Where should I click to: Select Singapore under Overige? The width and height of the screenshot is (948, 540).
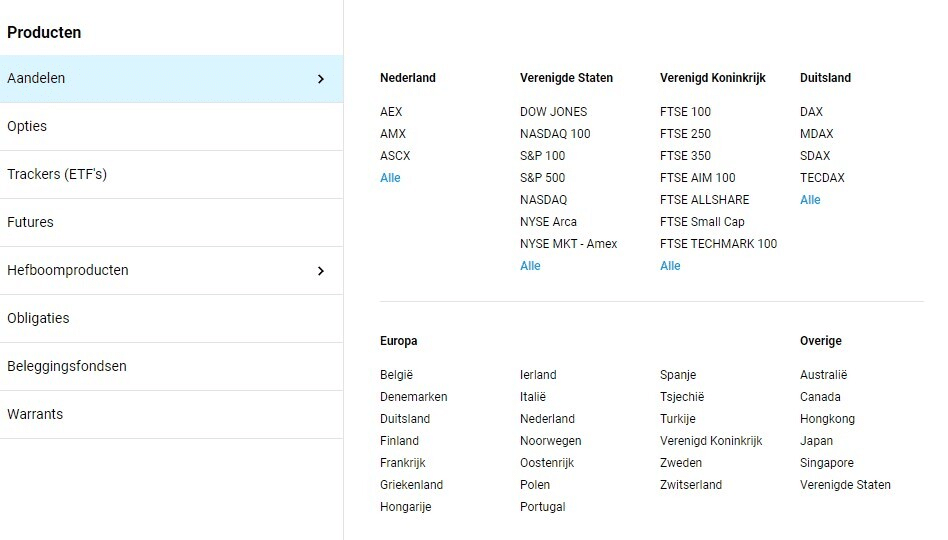tap(826, 463)
